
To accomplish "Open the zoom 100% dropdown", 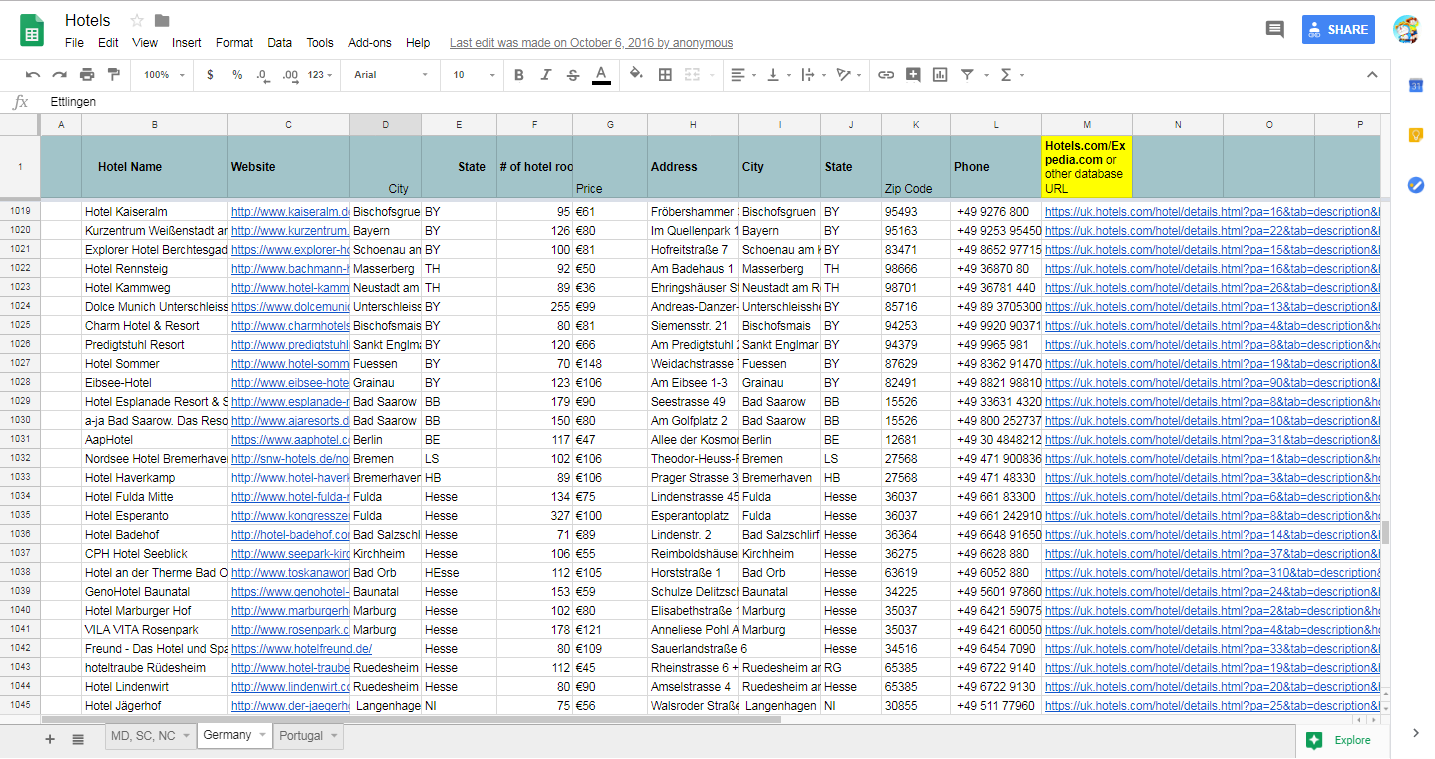I will click(x=164, y=75).
